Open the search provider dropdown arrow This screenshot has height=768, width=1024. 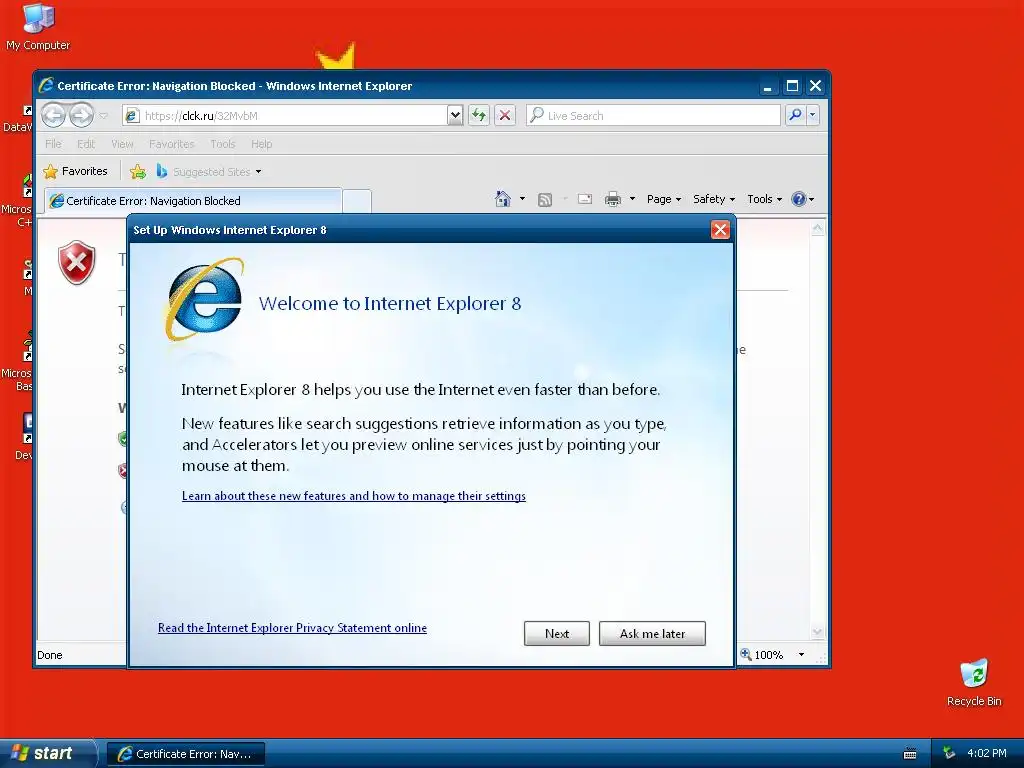click(x=812, y=116)
